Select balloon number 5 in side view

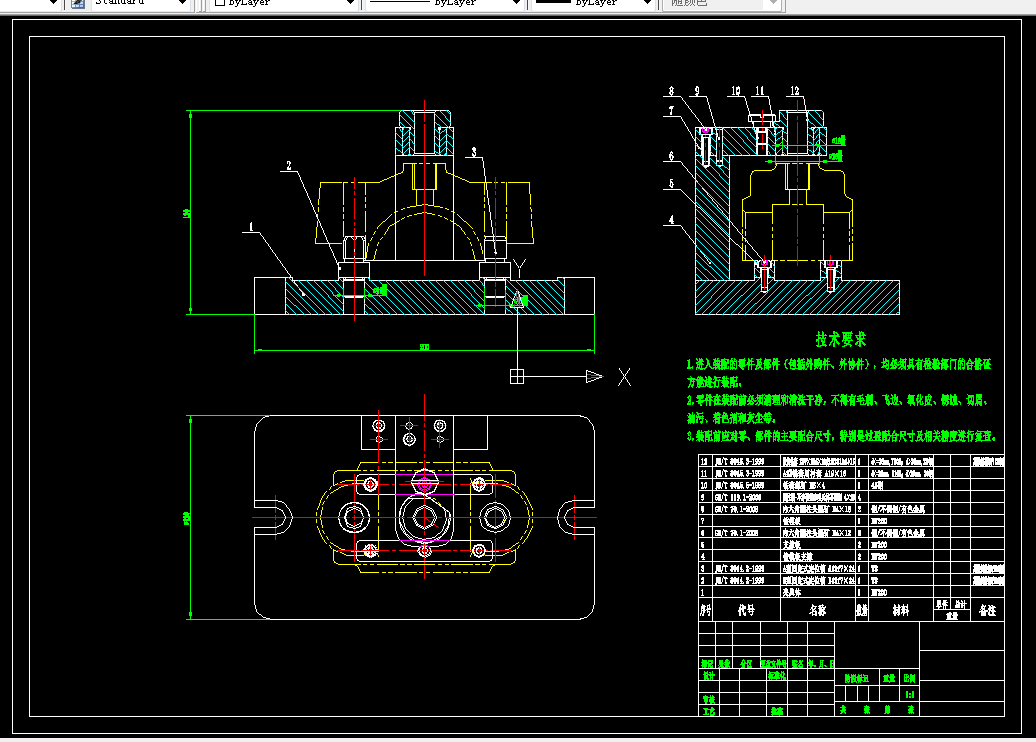(671, 184)
